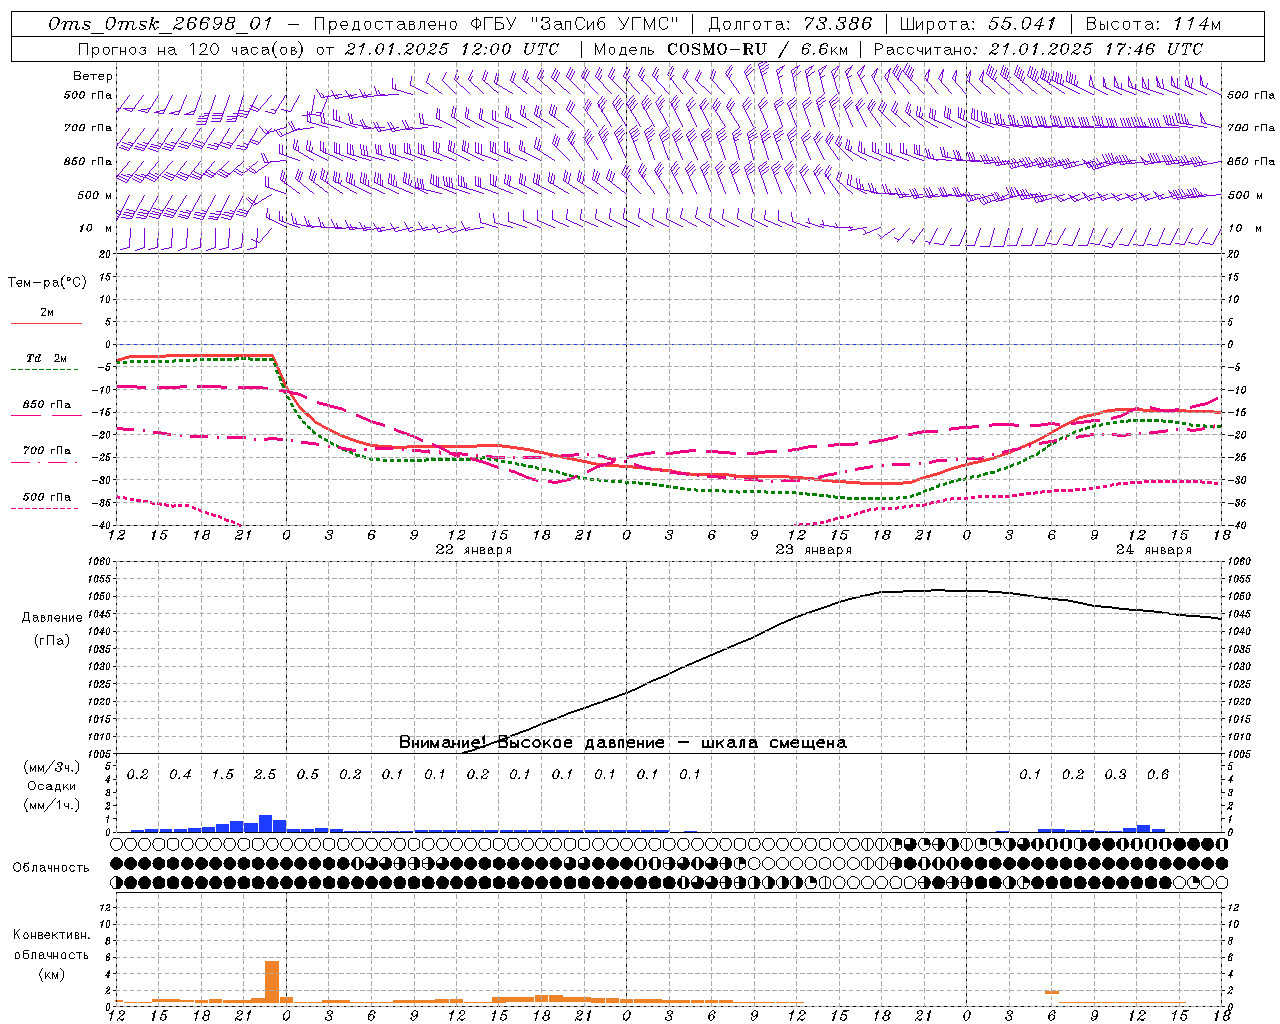Select the (мм/1ч.) units label
Viewport: 1280px width, 1024px height.
click(51, 804)
